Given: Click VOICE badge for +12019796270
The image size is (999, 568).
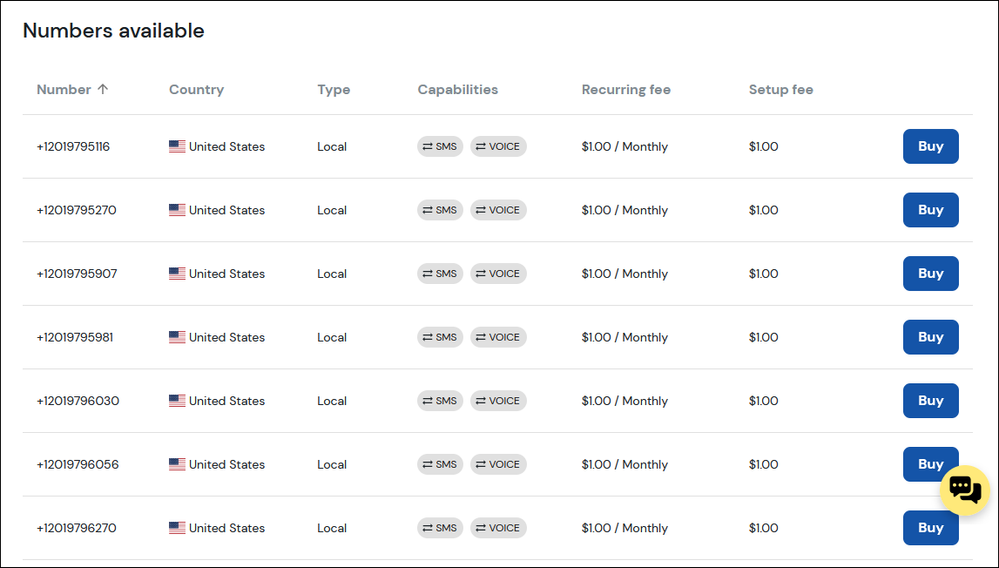Looking at the screenshot, I should click(x=498, y=528).
